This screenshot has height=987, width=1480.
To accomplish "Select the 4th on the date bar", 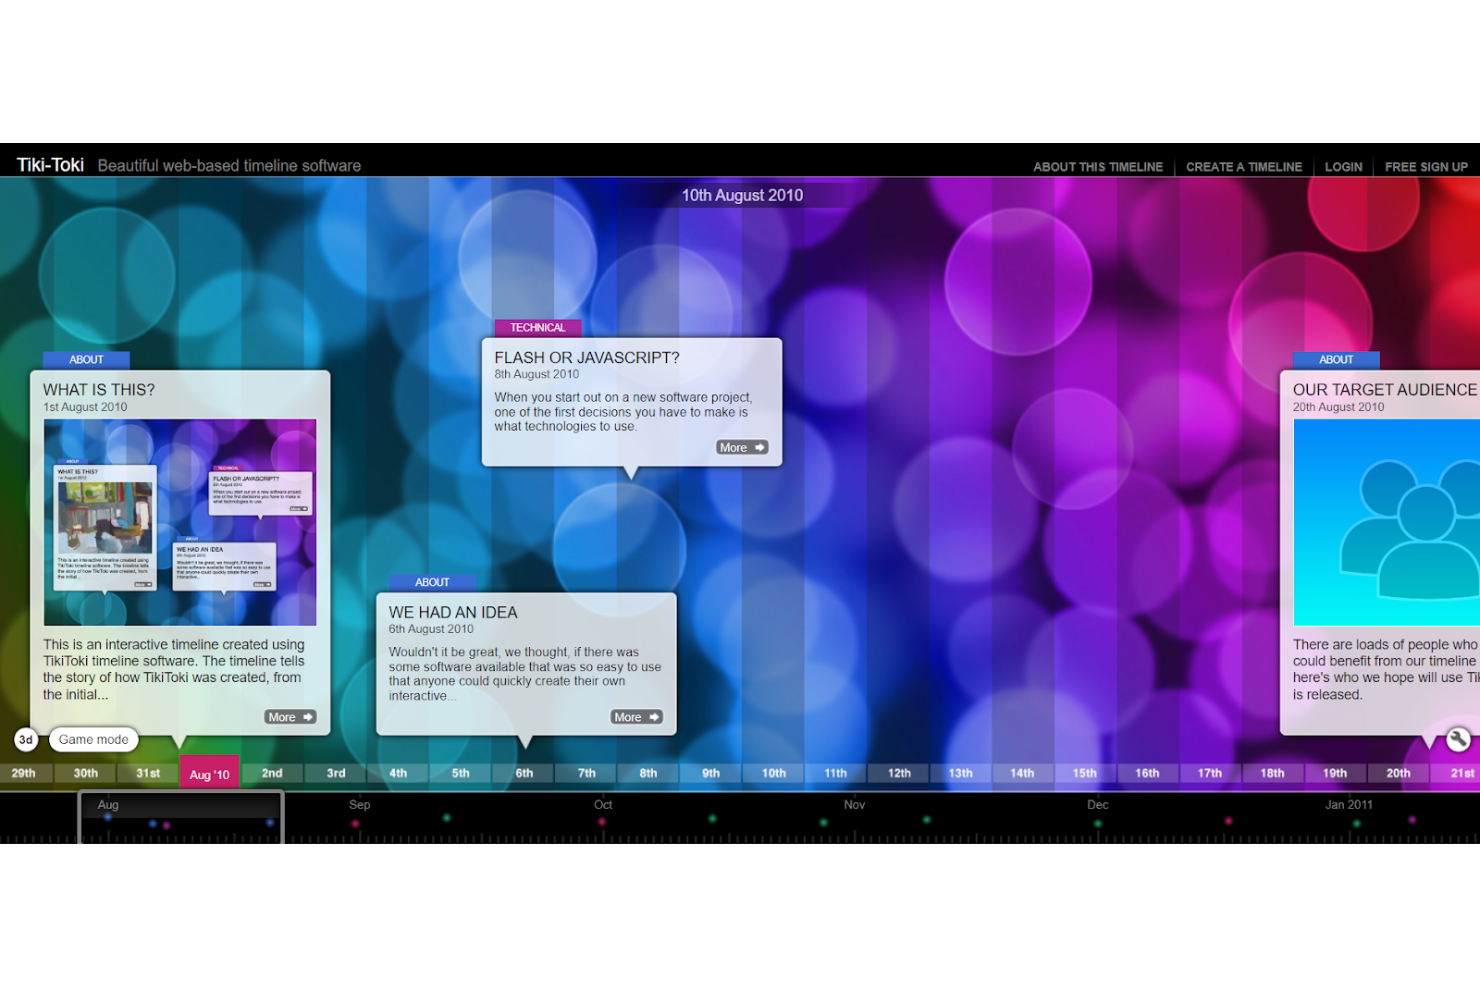I will pyautogui.click(x=398, y=773).
